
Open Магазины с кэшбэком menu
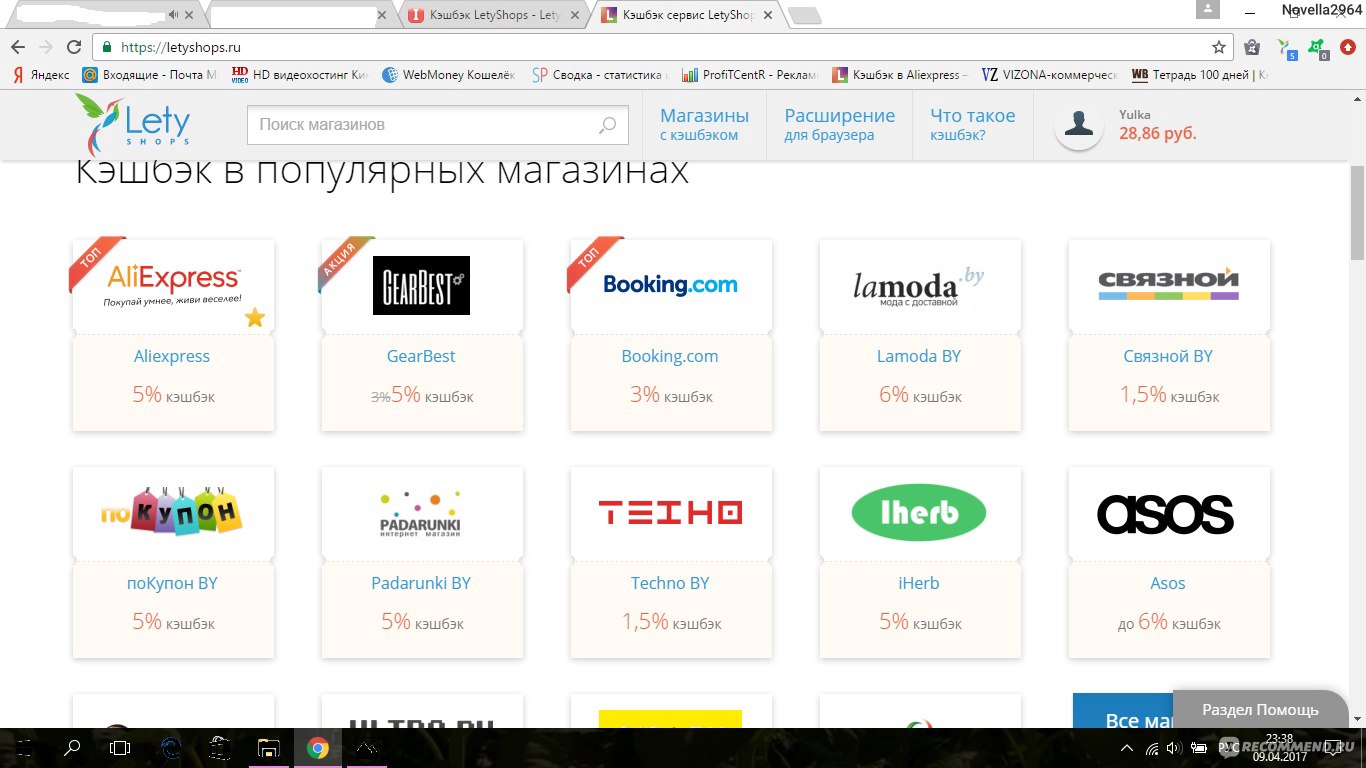coord(705,125)
